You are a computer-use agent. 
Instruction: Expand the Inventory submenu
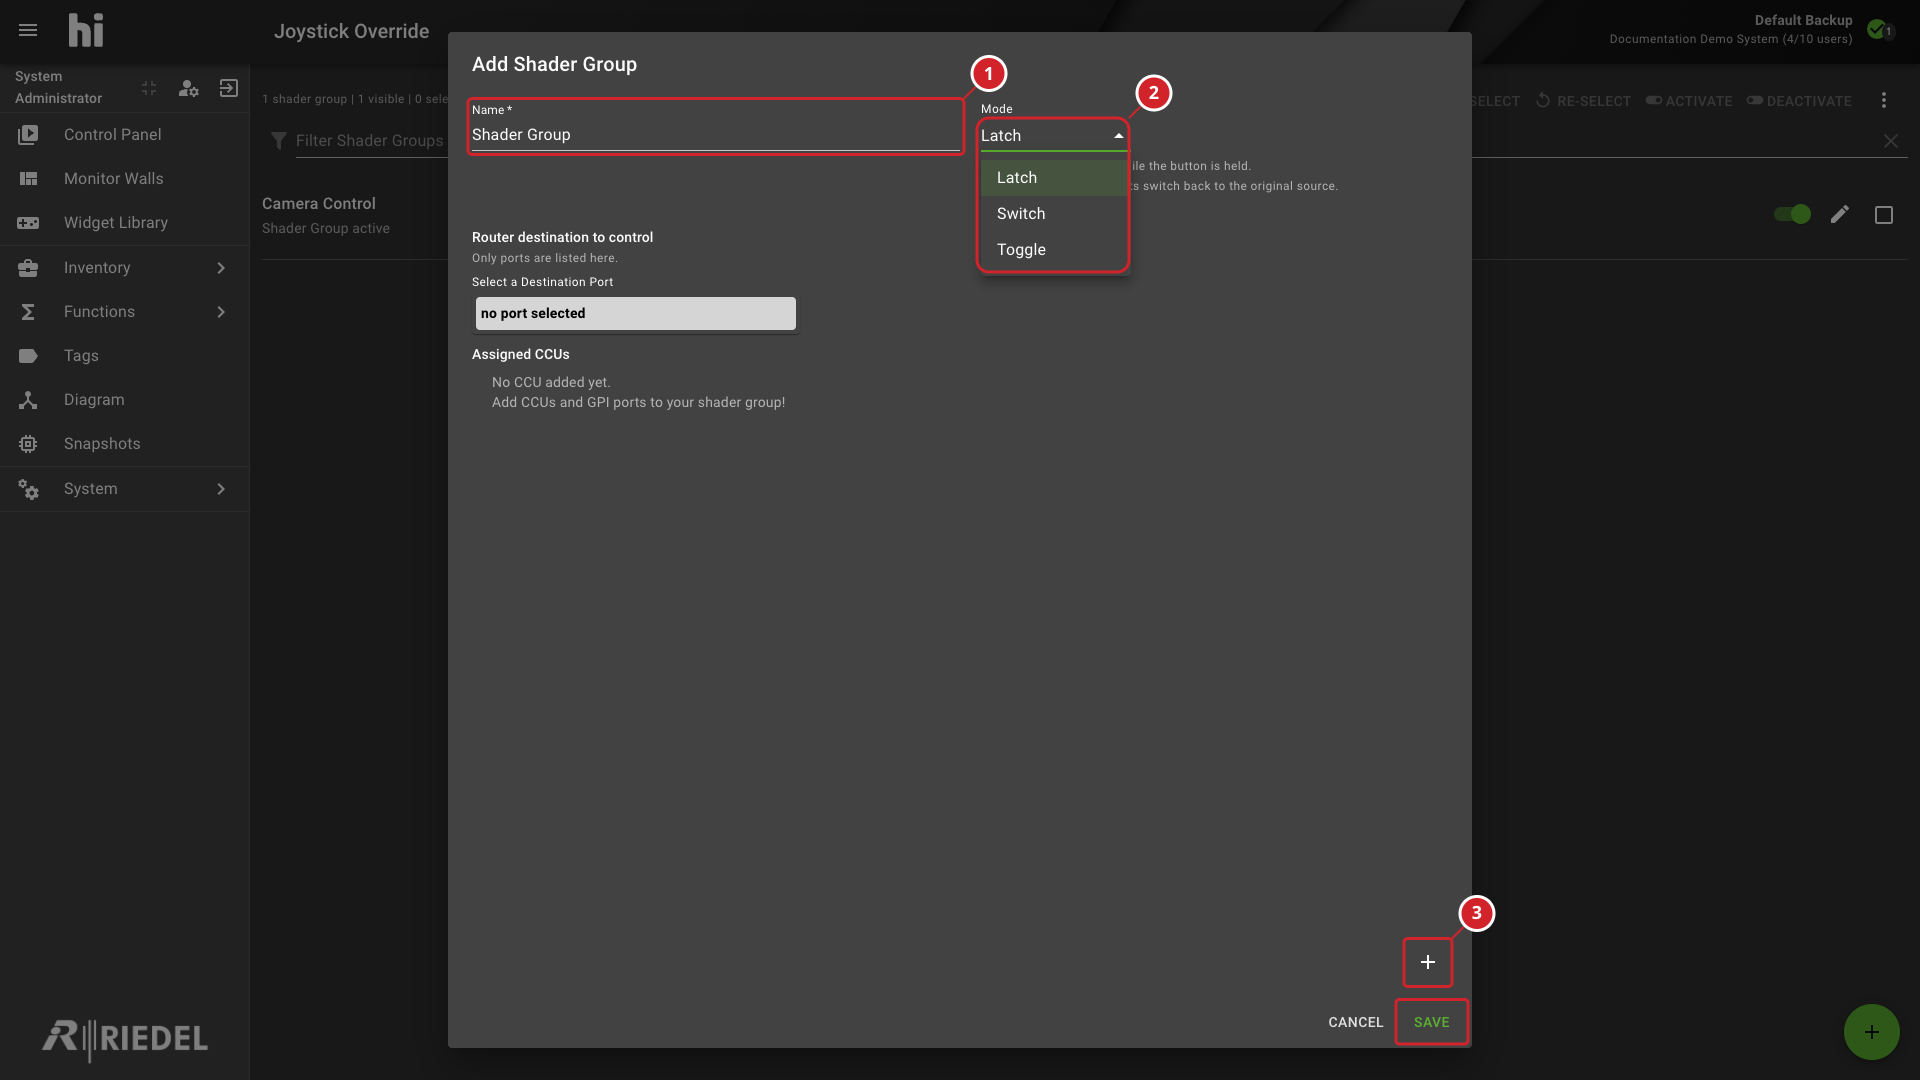point(125,267)
